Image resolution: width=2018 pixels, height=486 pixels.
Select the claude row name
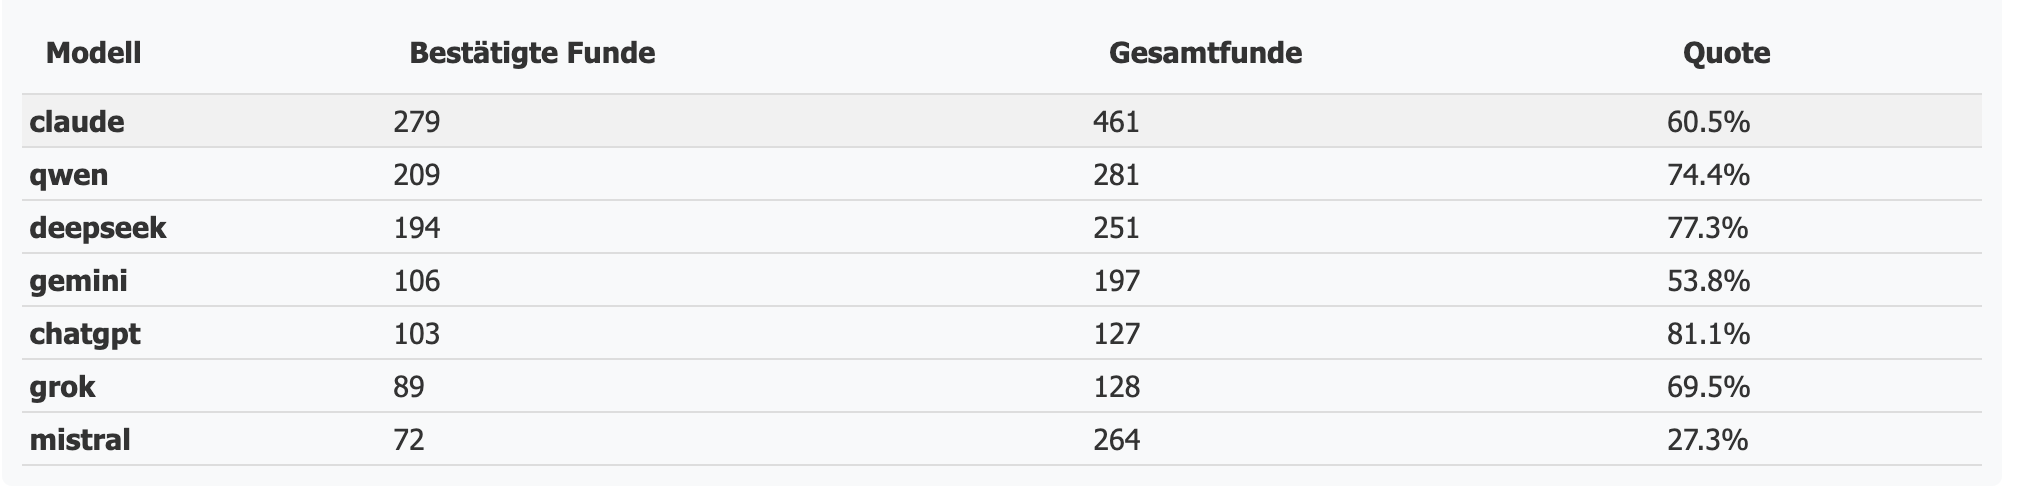[x=77, y=122]
